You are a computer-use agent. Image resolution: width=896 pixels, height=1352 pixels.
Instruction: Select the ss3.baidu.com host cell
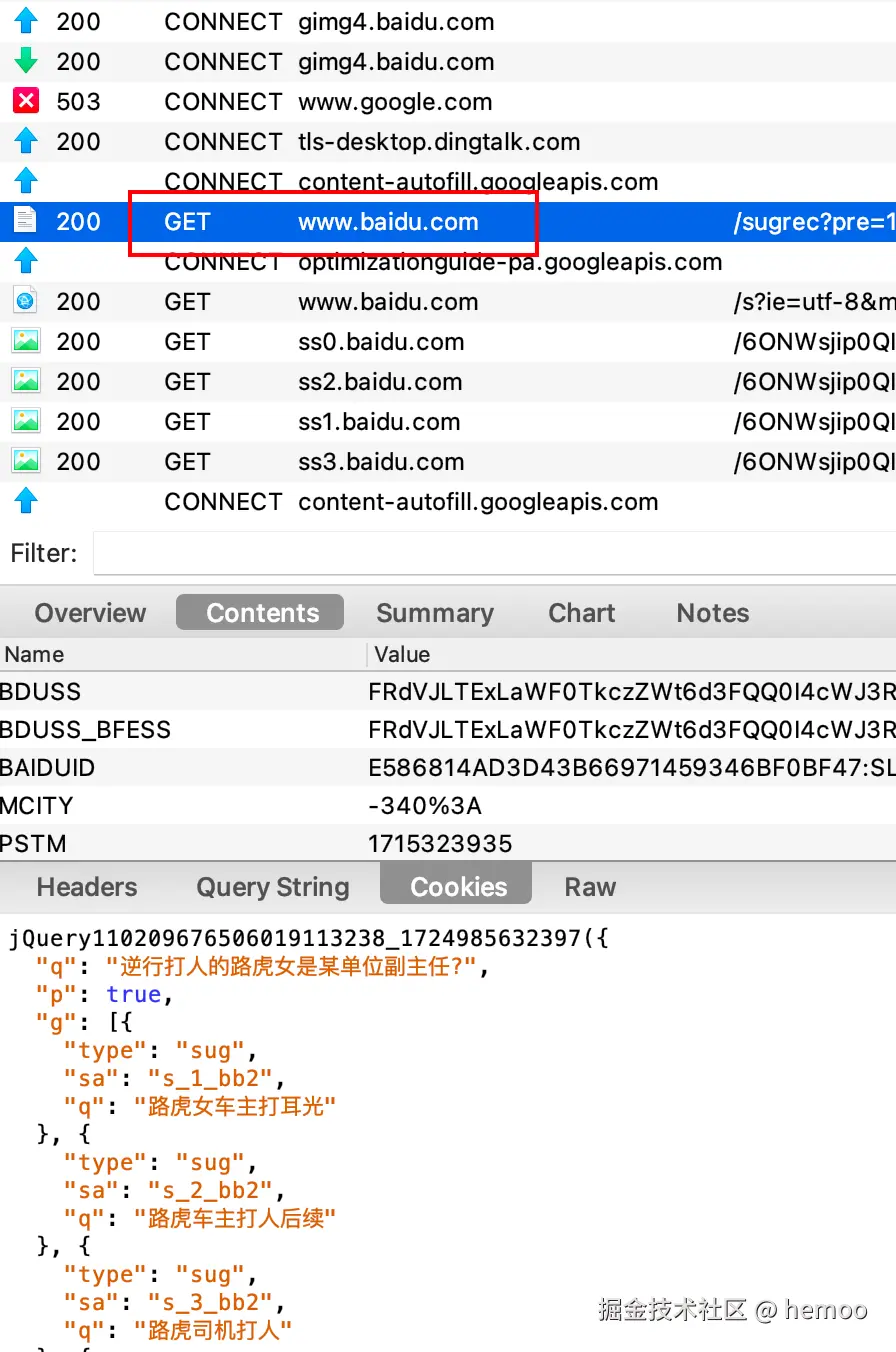coord(381,462)
